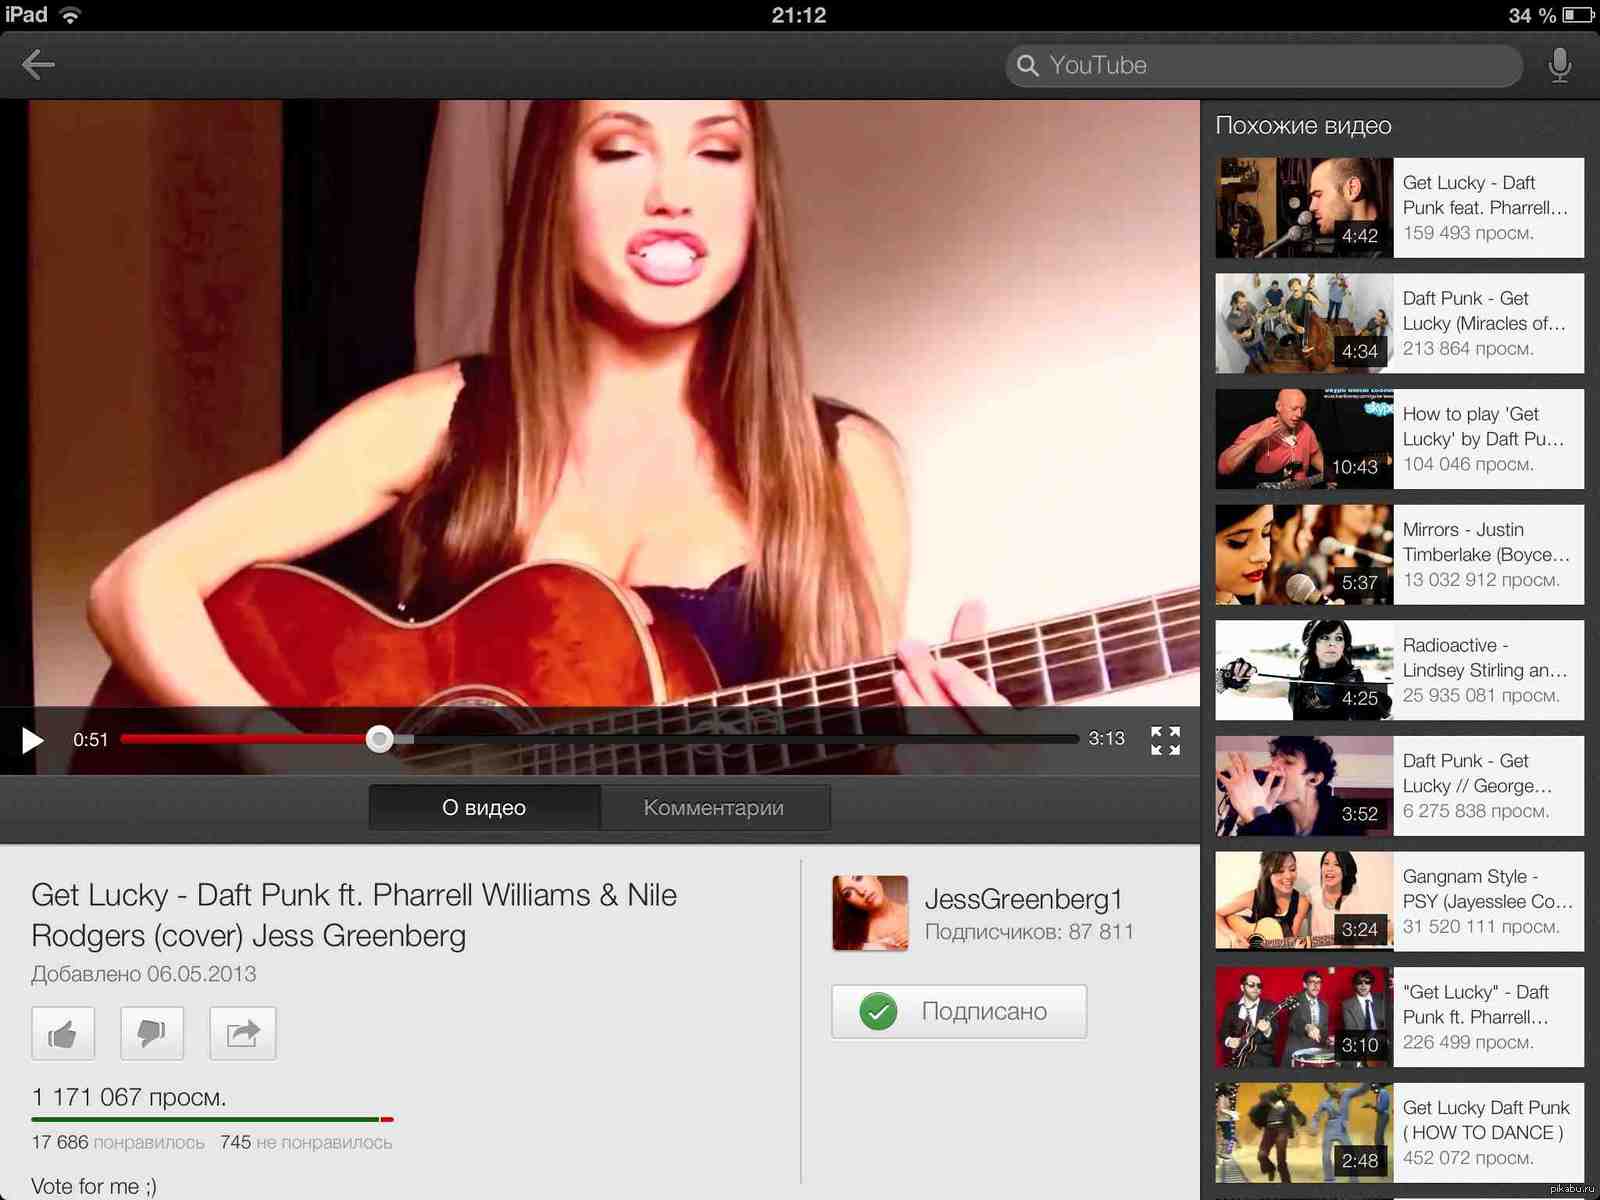Click the 159 493 просм. view count
The image size is (1600, 1200).
(x=1468, y=233)
